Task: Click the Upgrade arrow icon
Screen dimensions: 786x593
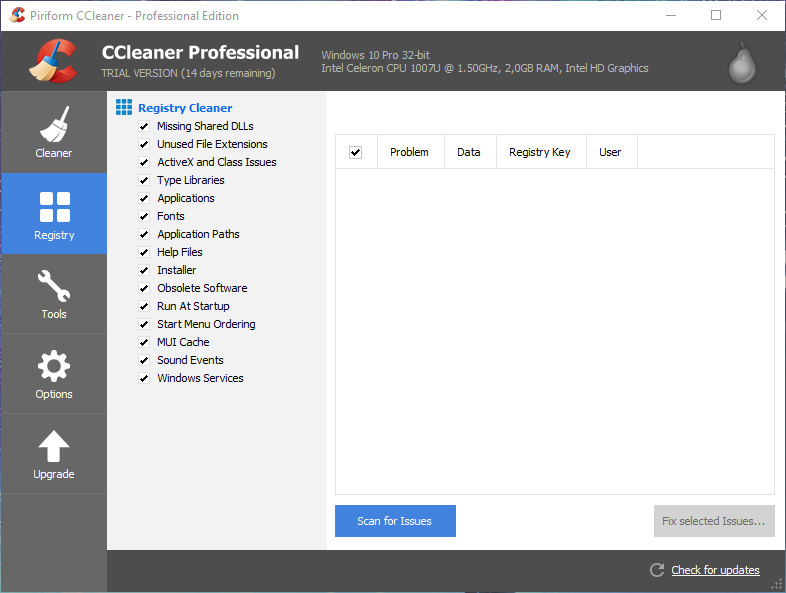Action: click(x=54, y=446)
